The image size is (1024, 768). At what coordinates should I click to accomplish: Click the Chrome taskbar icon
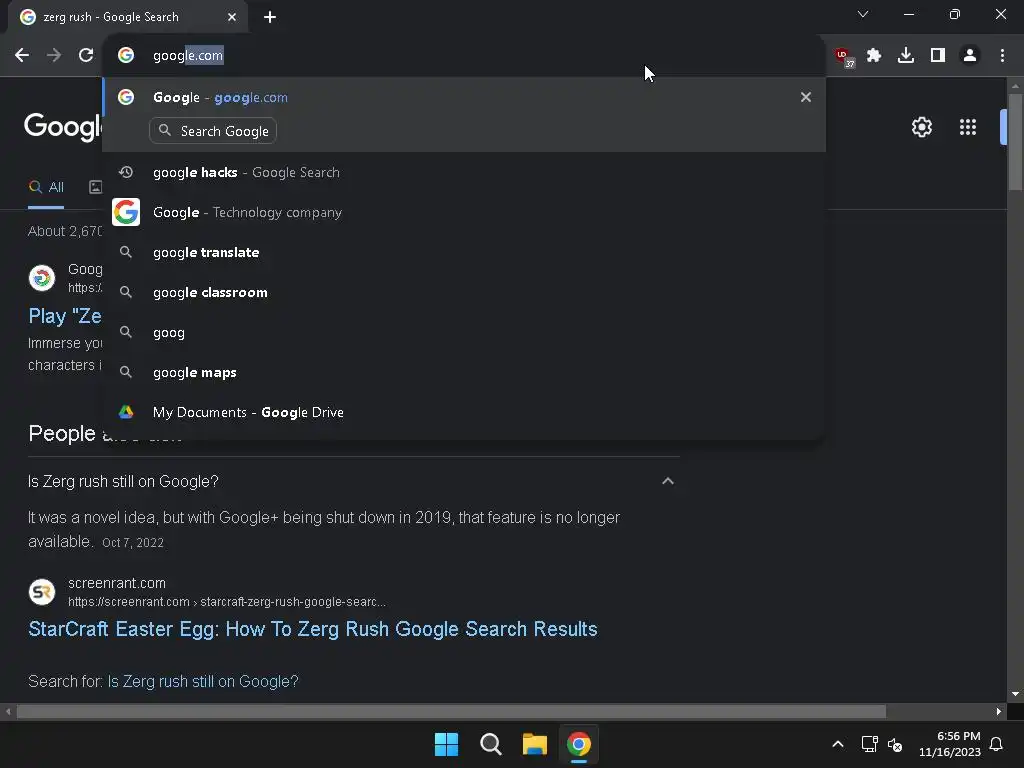579,744
